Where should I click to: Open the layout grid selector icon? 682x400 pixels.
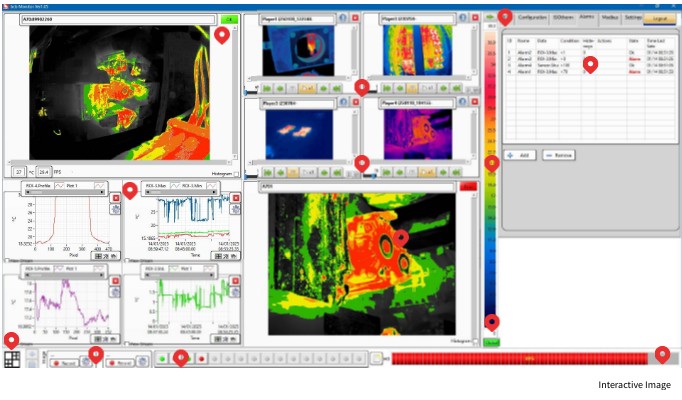(13, 360)
